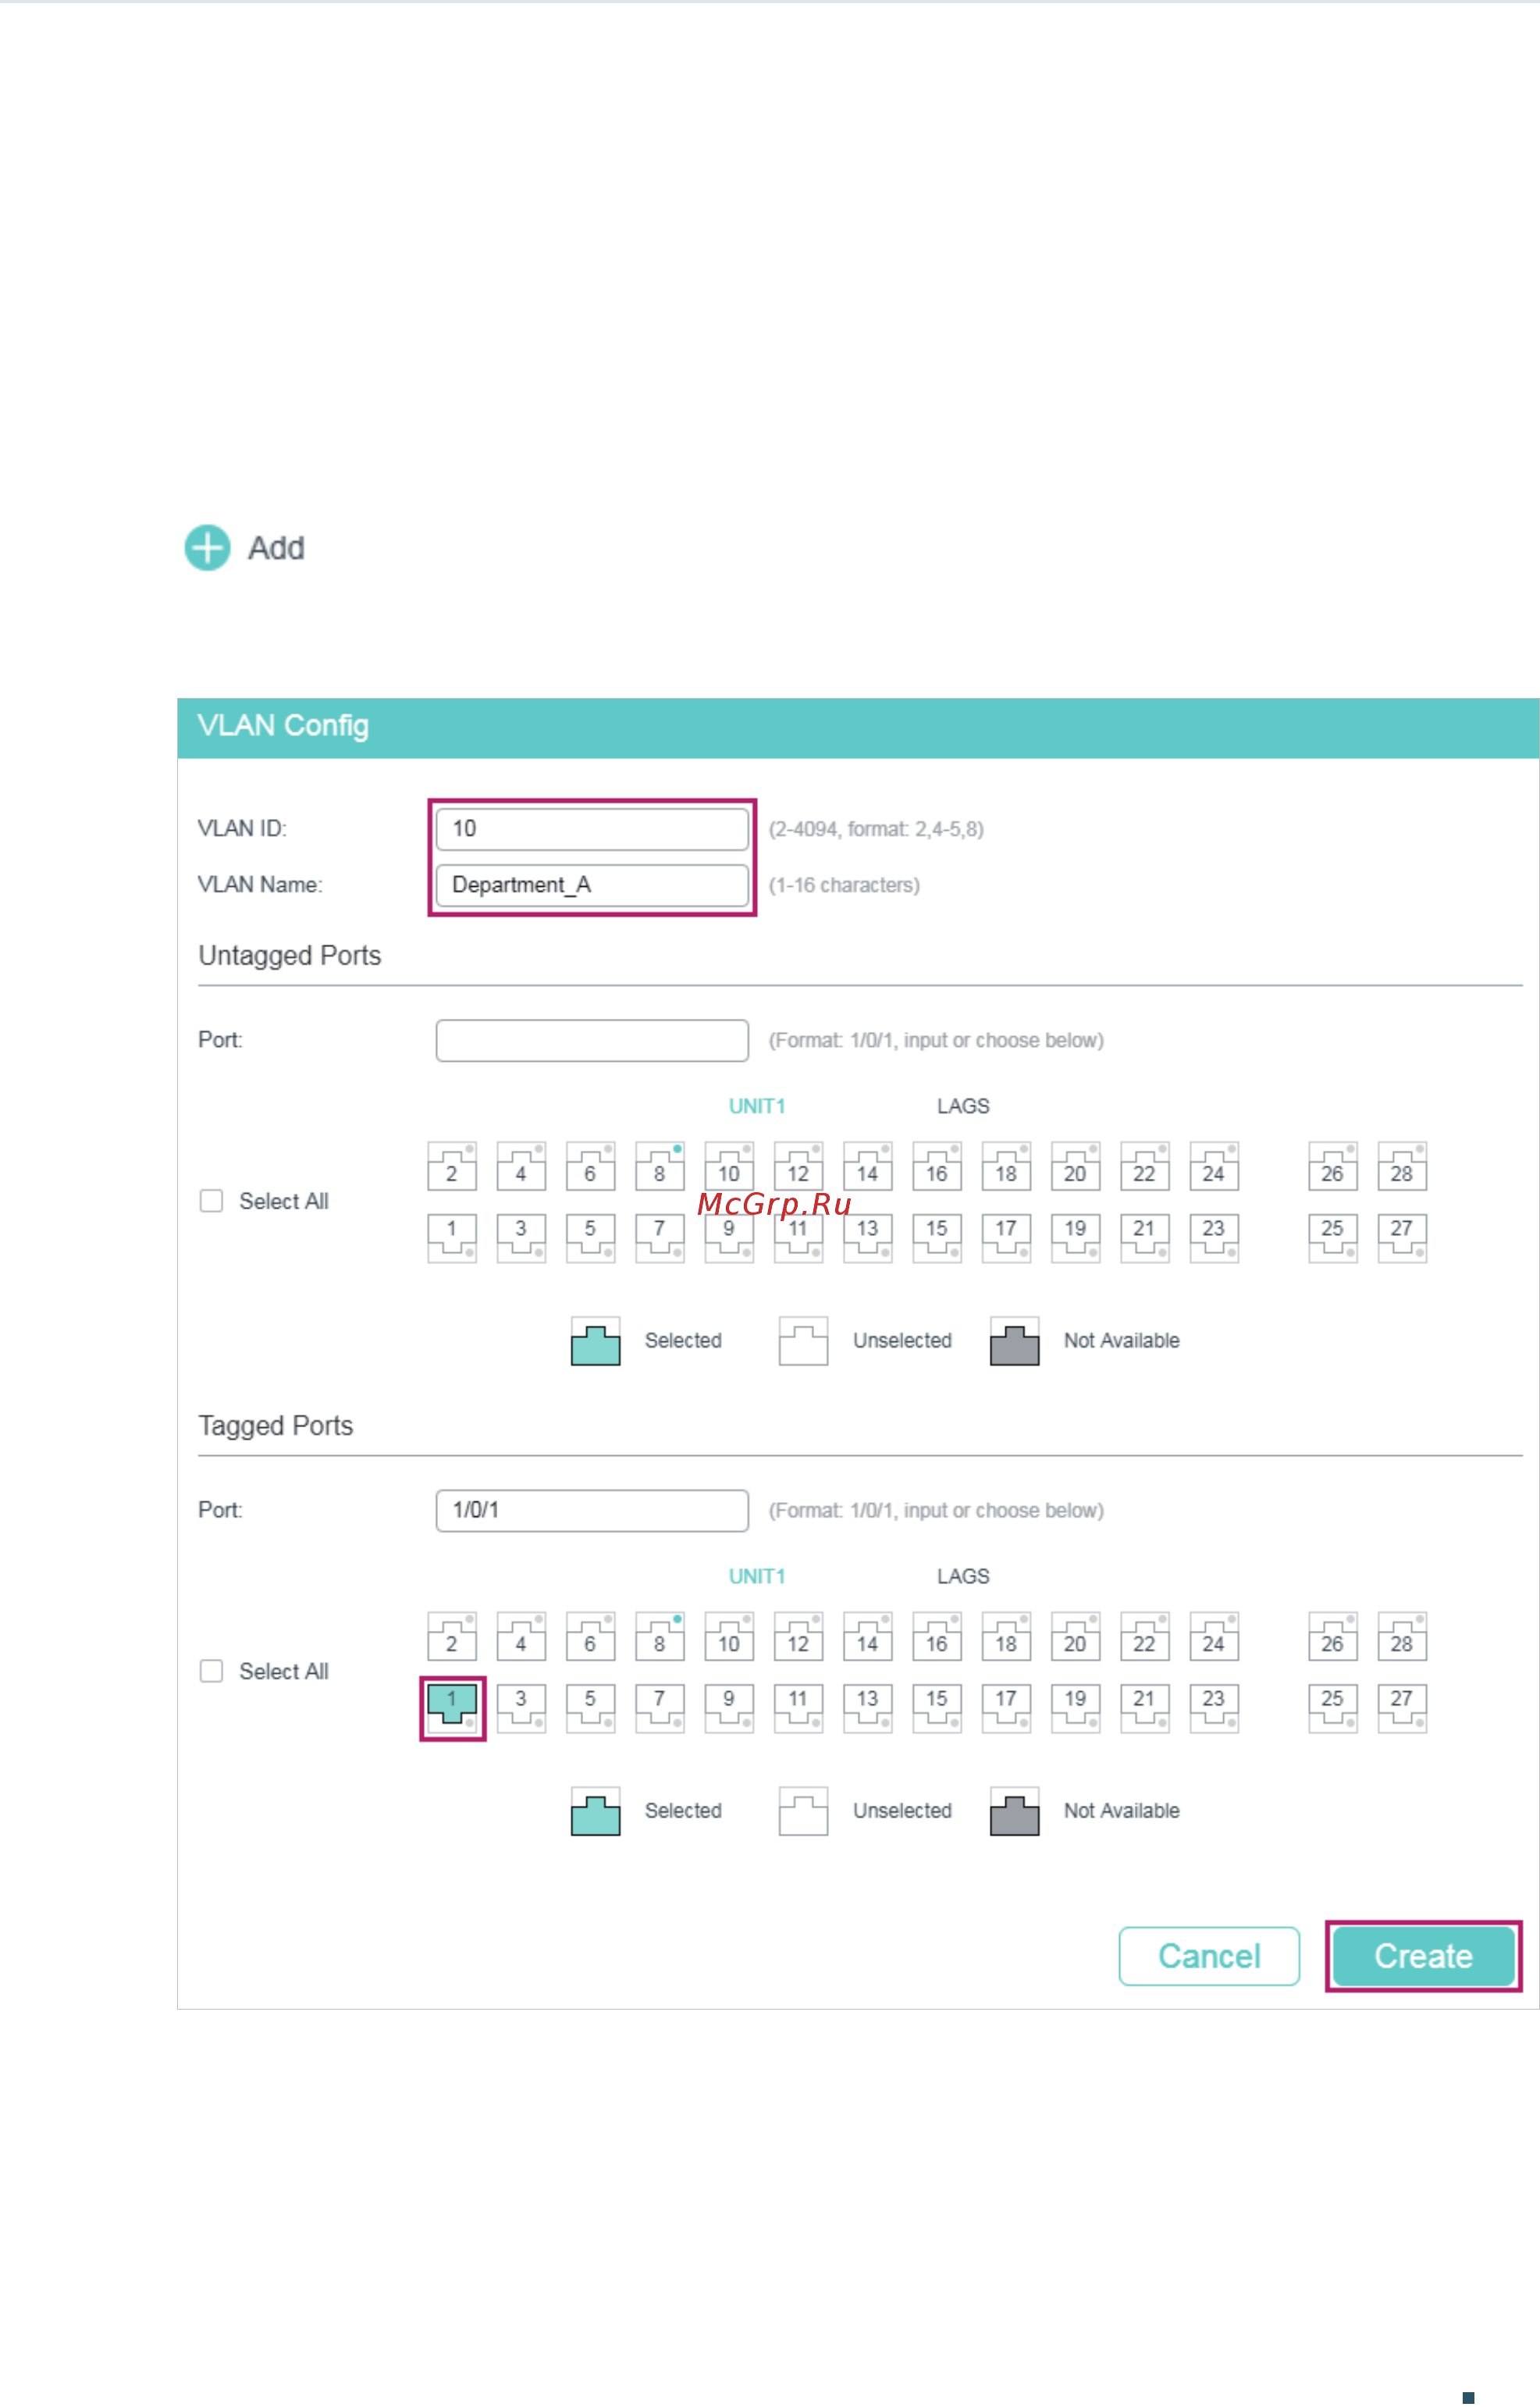This screenshot has height=2407, width=1540.
Task: Select port 1 under Untagged Ports
Action: (x=452, y=1238)
